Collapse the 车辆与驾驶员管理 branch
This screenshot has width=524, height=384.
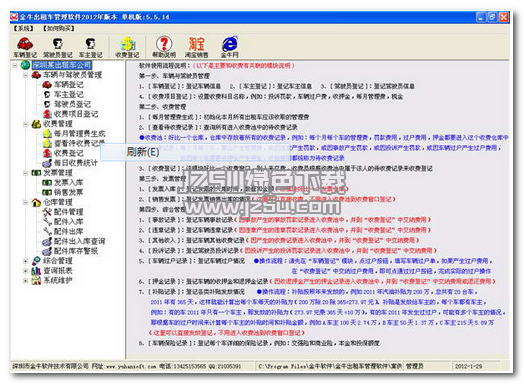[25, 75]
